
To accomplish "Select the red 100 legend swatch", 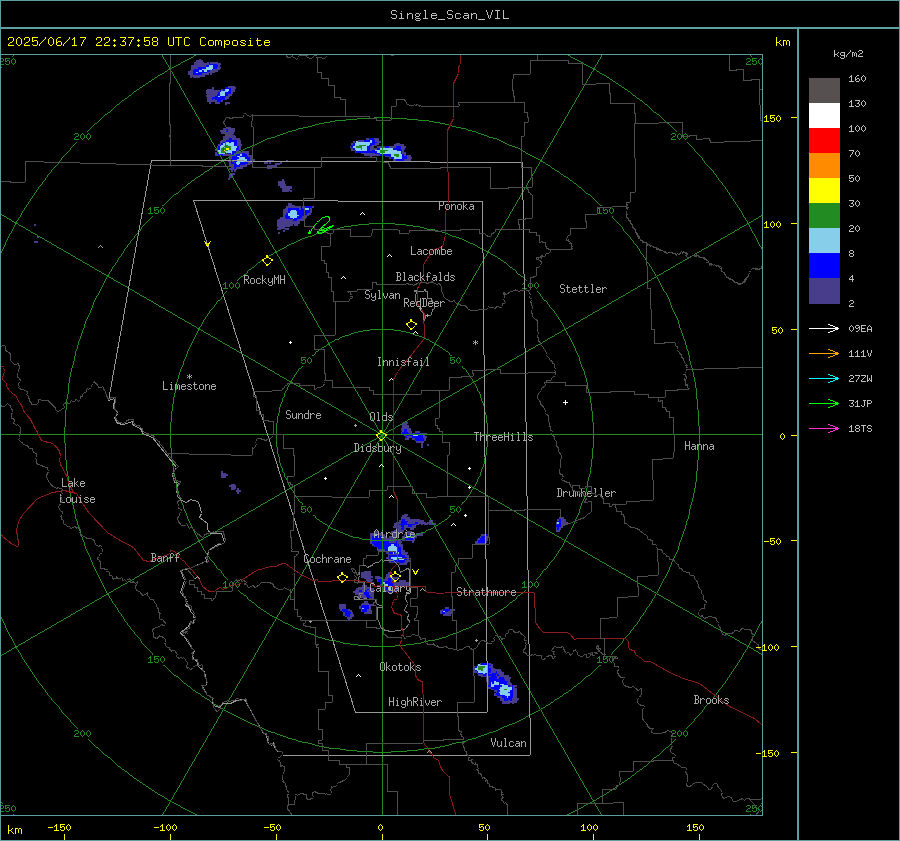I will (824, 141).
